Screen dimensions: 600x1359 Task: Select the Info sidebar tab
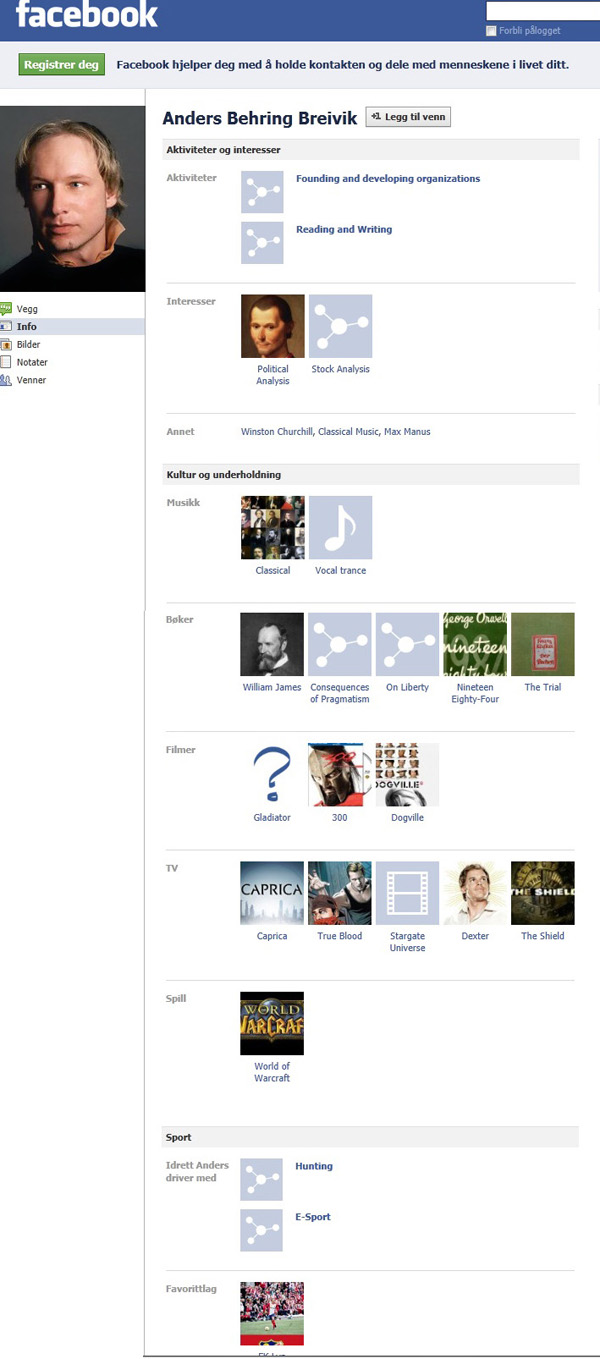(72, 327)
